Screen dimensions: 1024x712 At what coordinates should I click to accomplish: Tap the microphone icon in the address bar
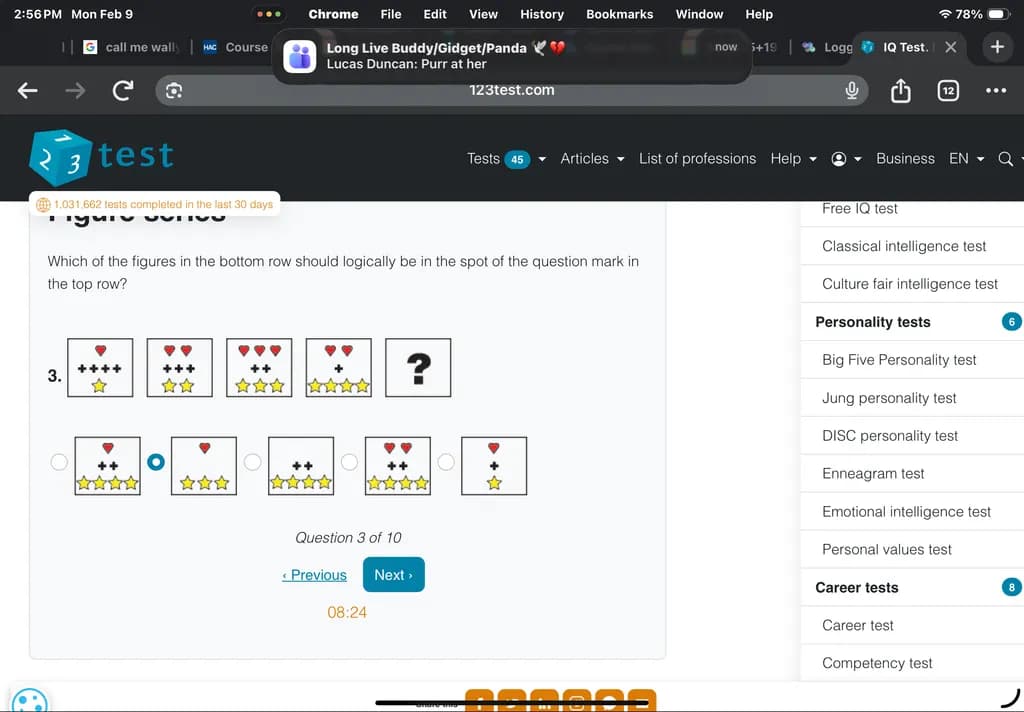pos(852,90)
